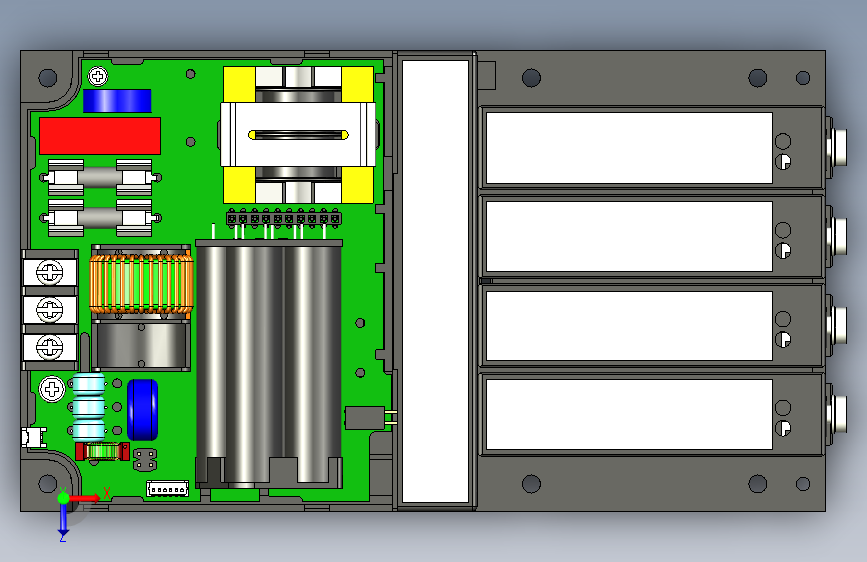Select the upper glass fuse in its holder

coord(100,178)
